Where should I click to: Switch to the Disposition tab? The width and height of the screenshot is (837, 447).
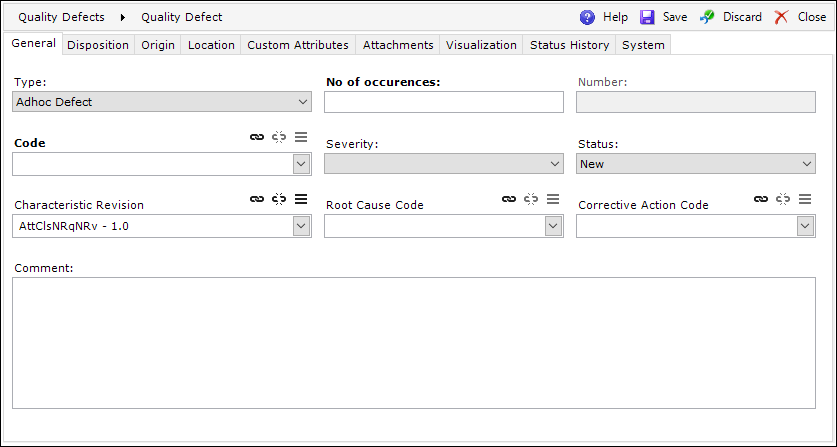[98, 45]
